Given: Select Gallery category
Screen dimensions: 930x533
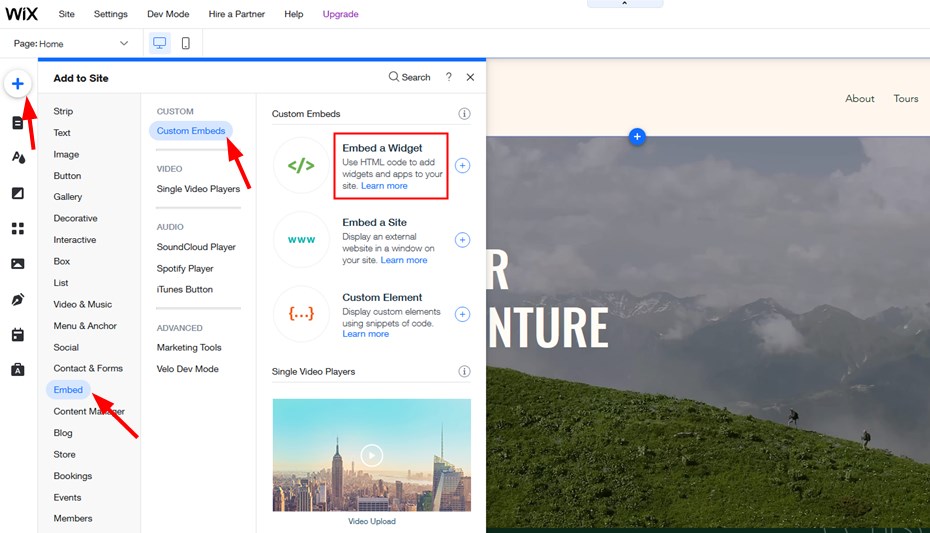Looking at the screenshot, I should point(68,196).
